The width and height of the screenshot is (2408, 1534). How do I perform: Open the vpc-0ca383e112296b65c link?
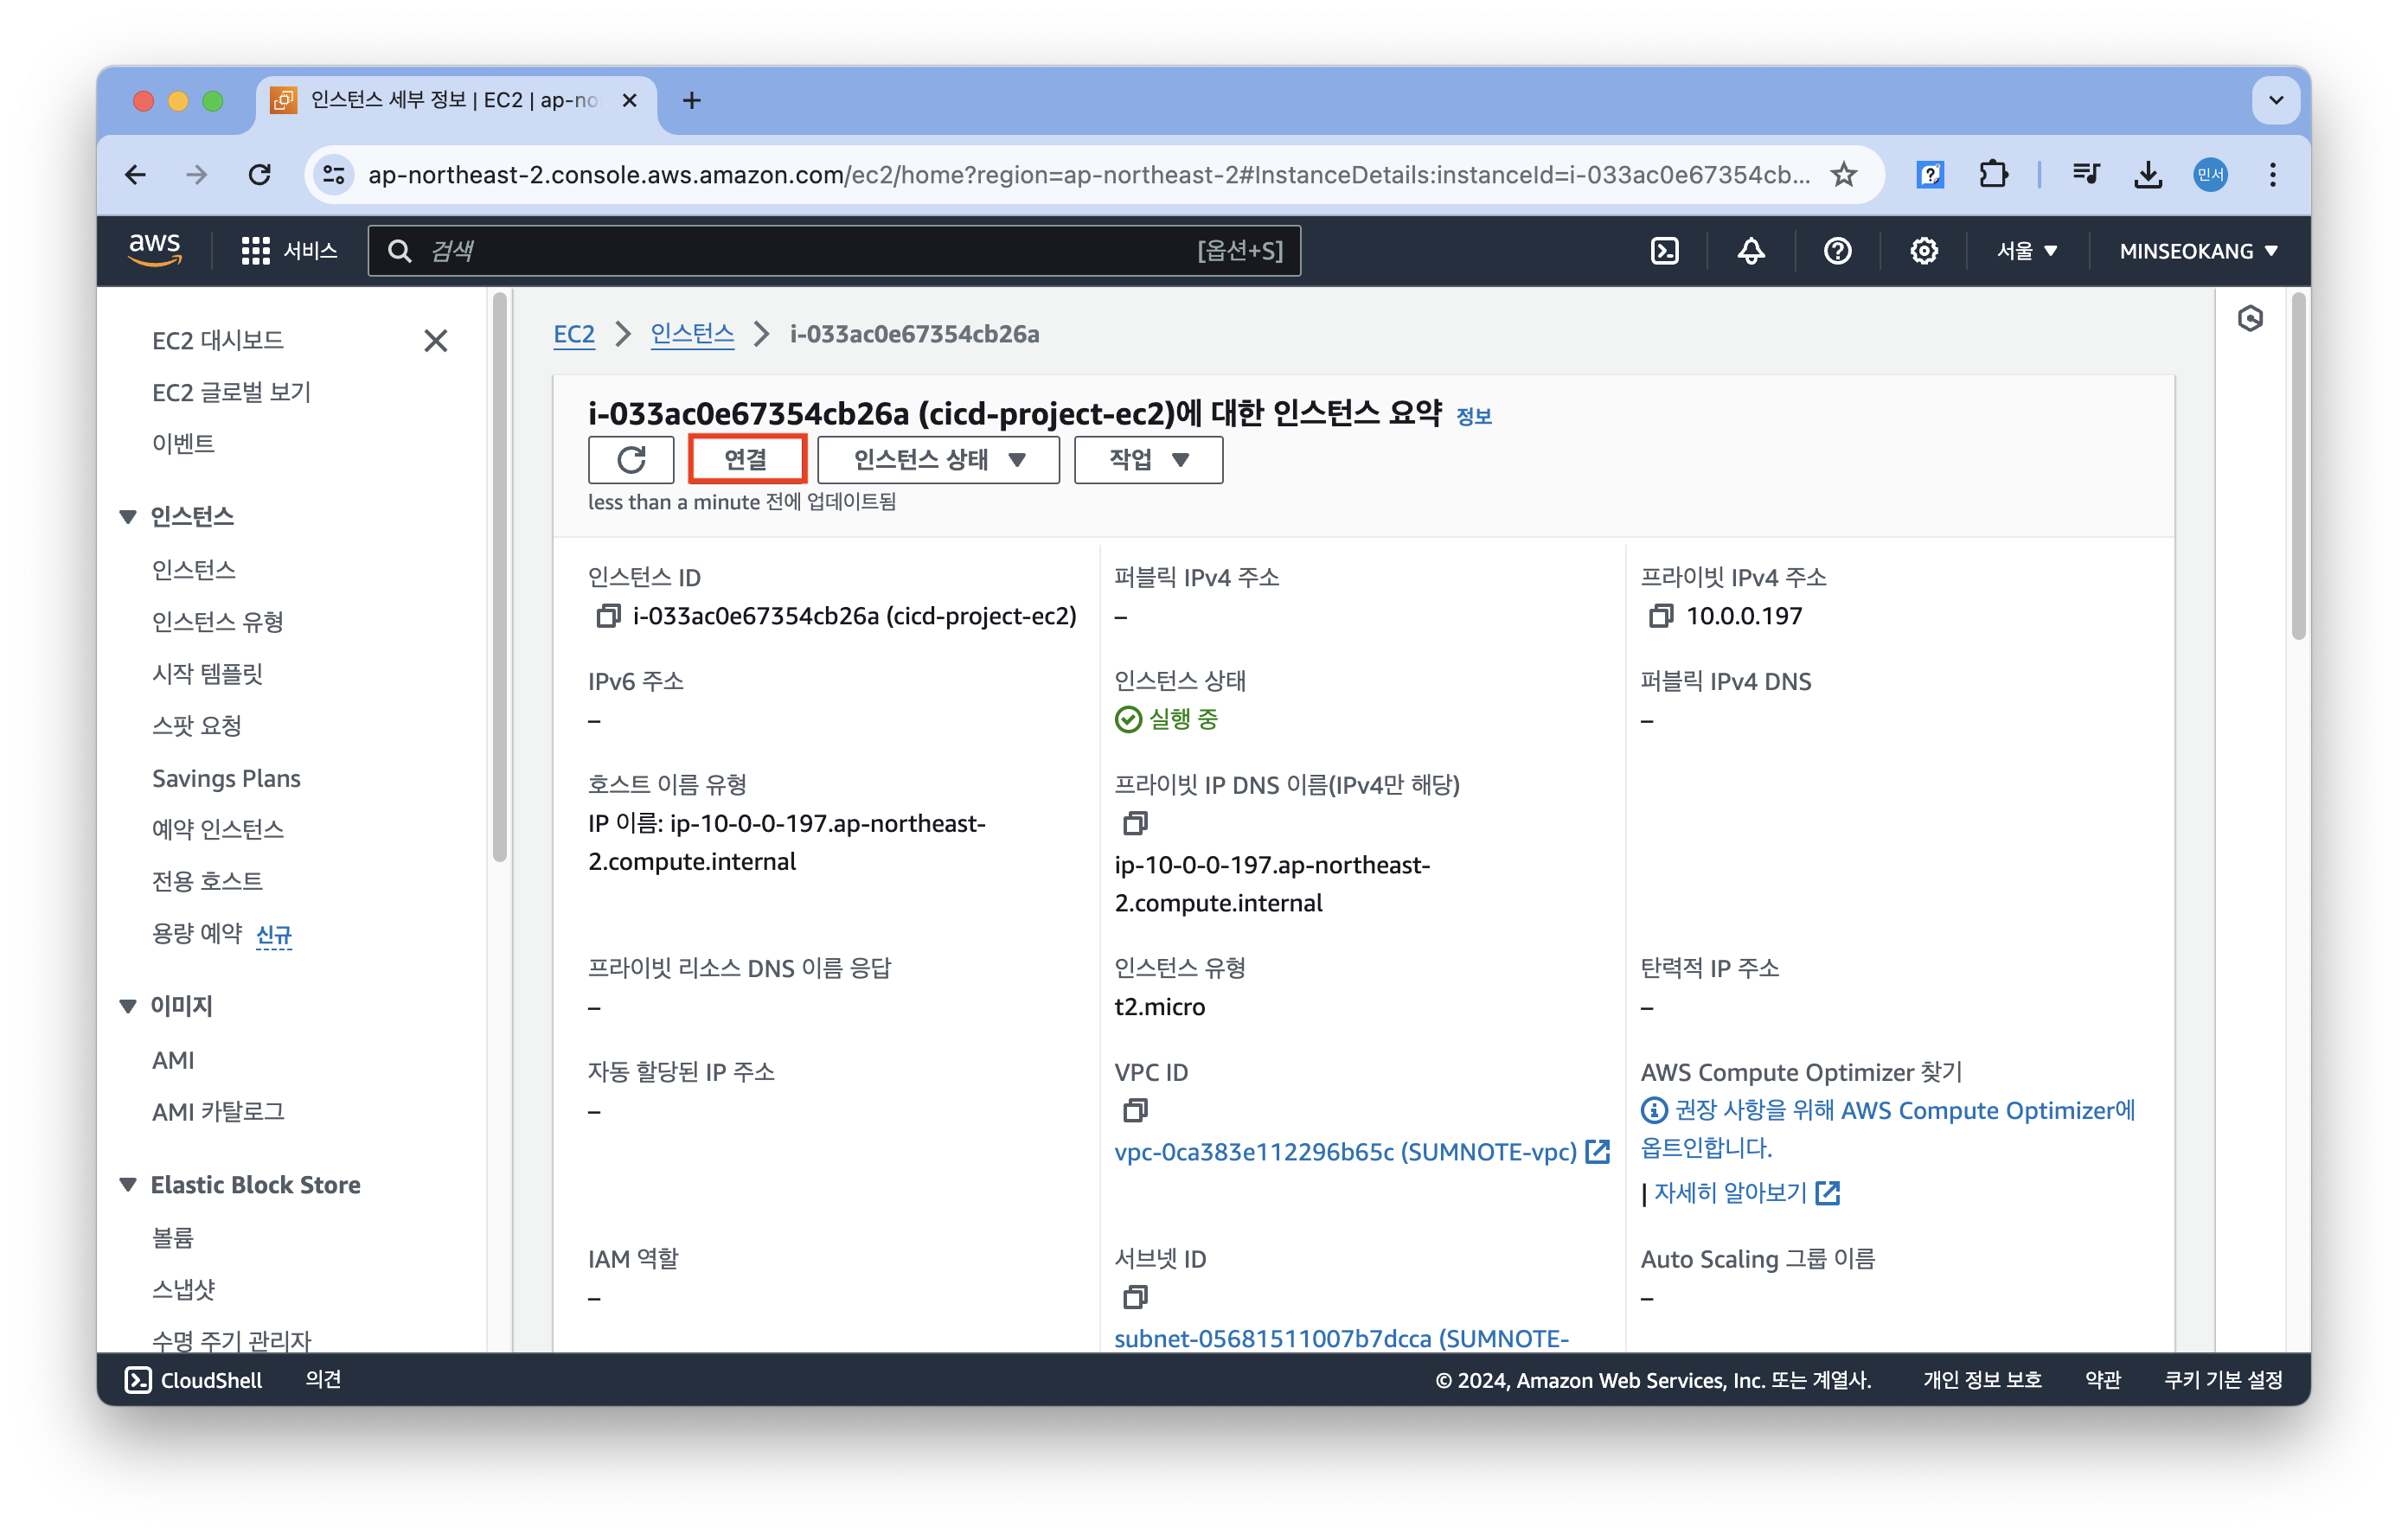tap(1344, 1152)
